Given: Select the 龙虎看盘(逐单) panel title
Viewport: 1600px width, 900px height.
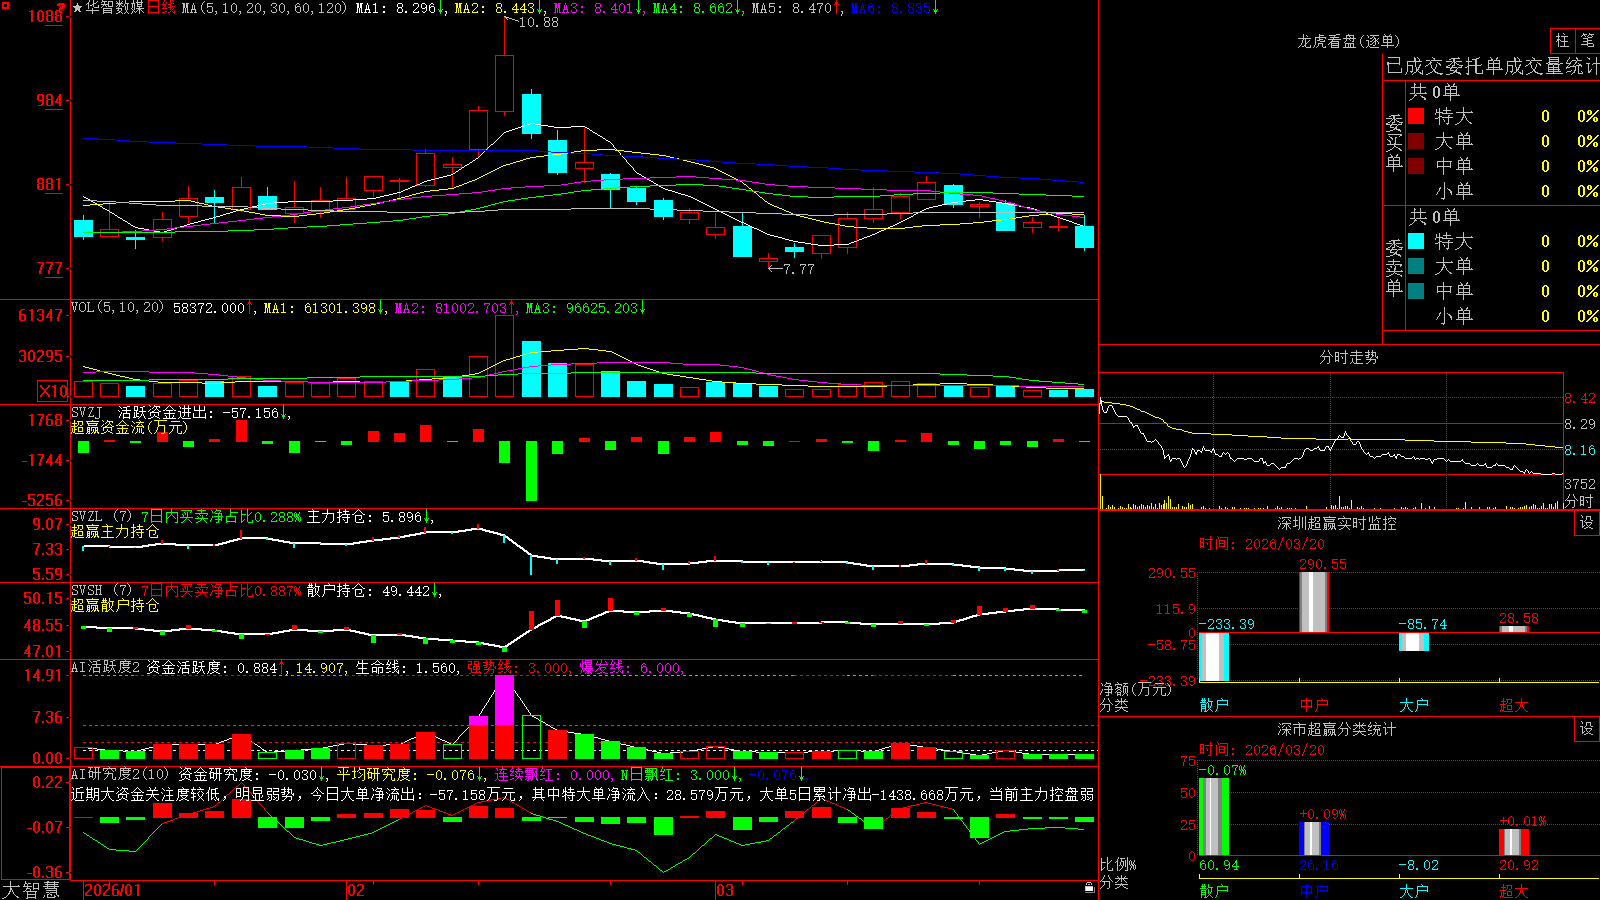Looking at the screenshot, I should coord(1349,41).
